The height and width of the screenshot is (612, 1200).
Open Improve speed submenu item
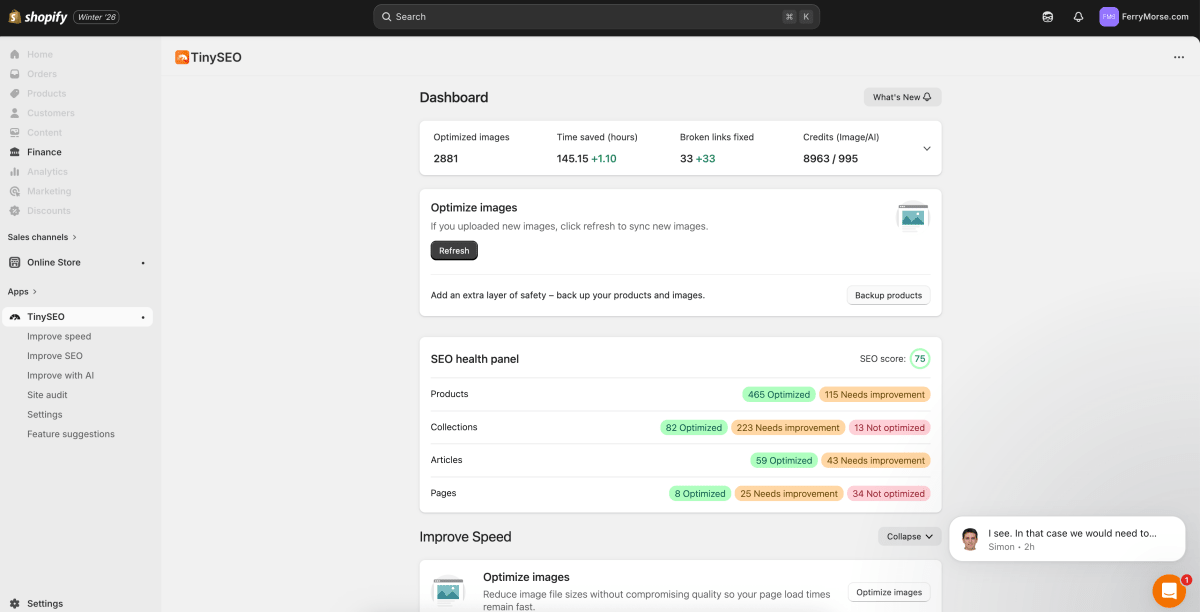[x=59, y=336]
